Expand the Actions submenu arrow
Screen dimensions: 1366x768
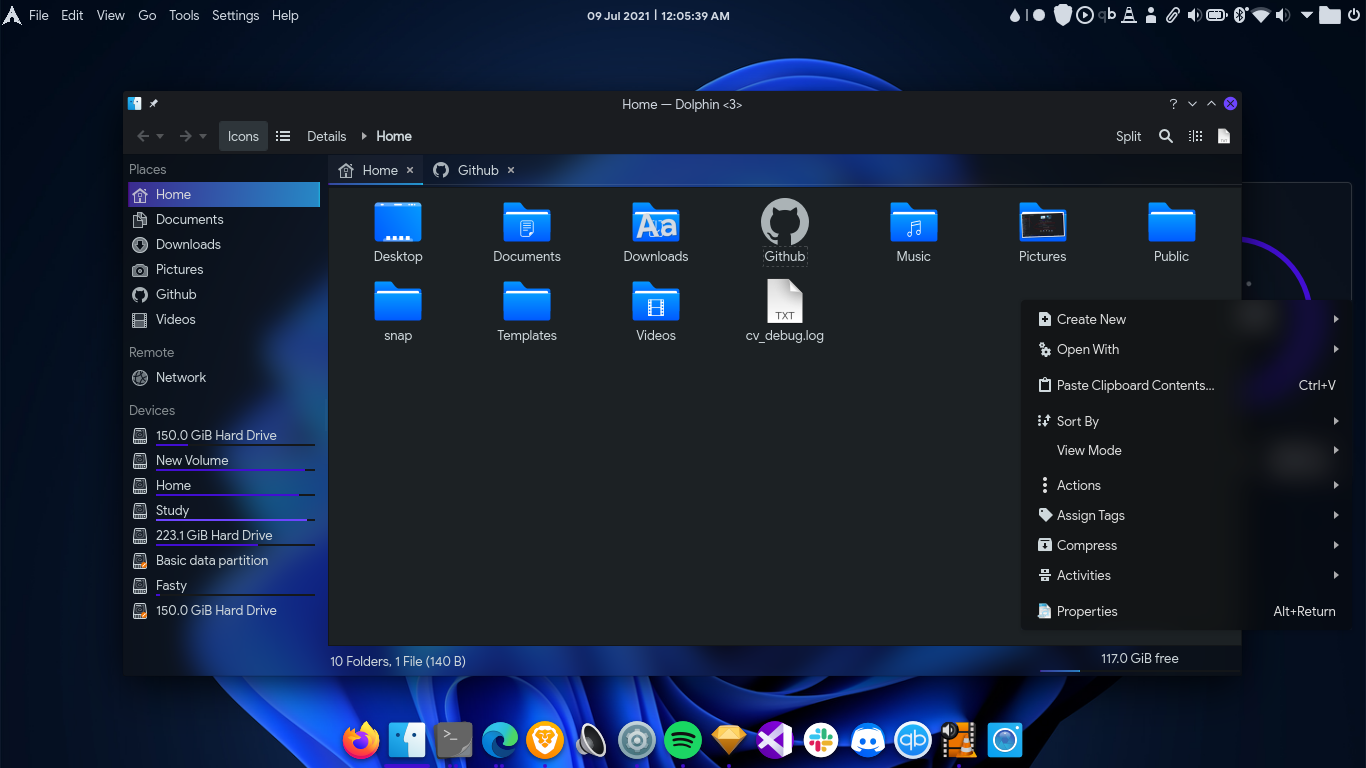(1336, 485)
